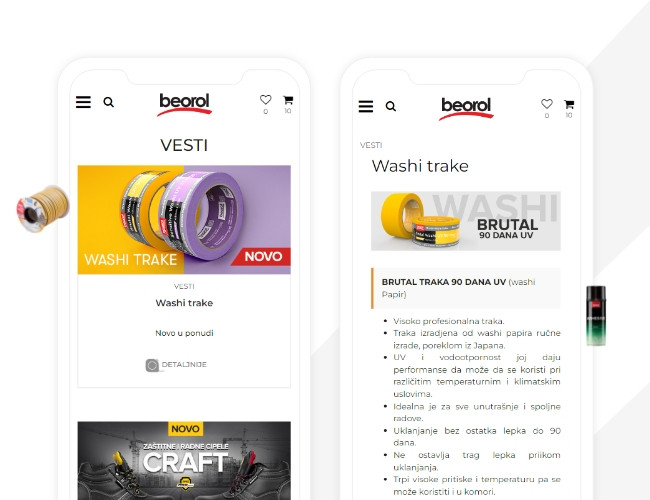Open the CRAFT shoes banner

pyautogui.click(x=184, y=461)
